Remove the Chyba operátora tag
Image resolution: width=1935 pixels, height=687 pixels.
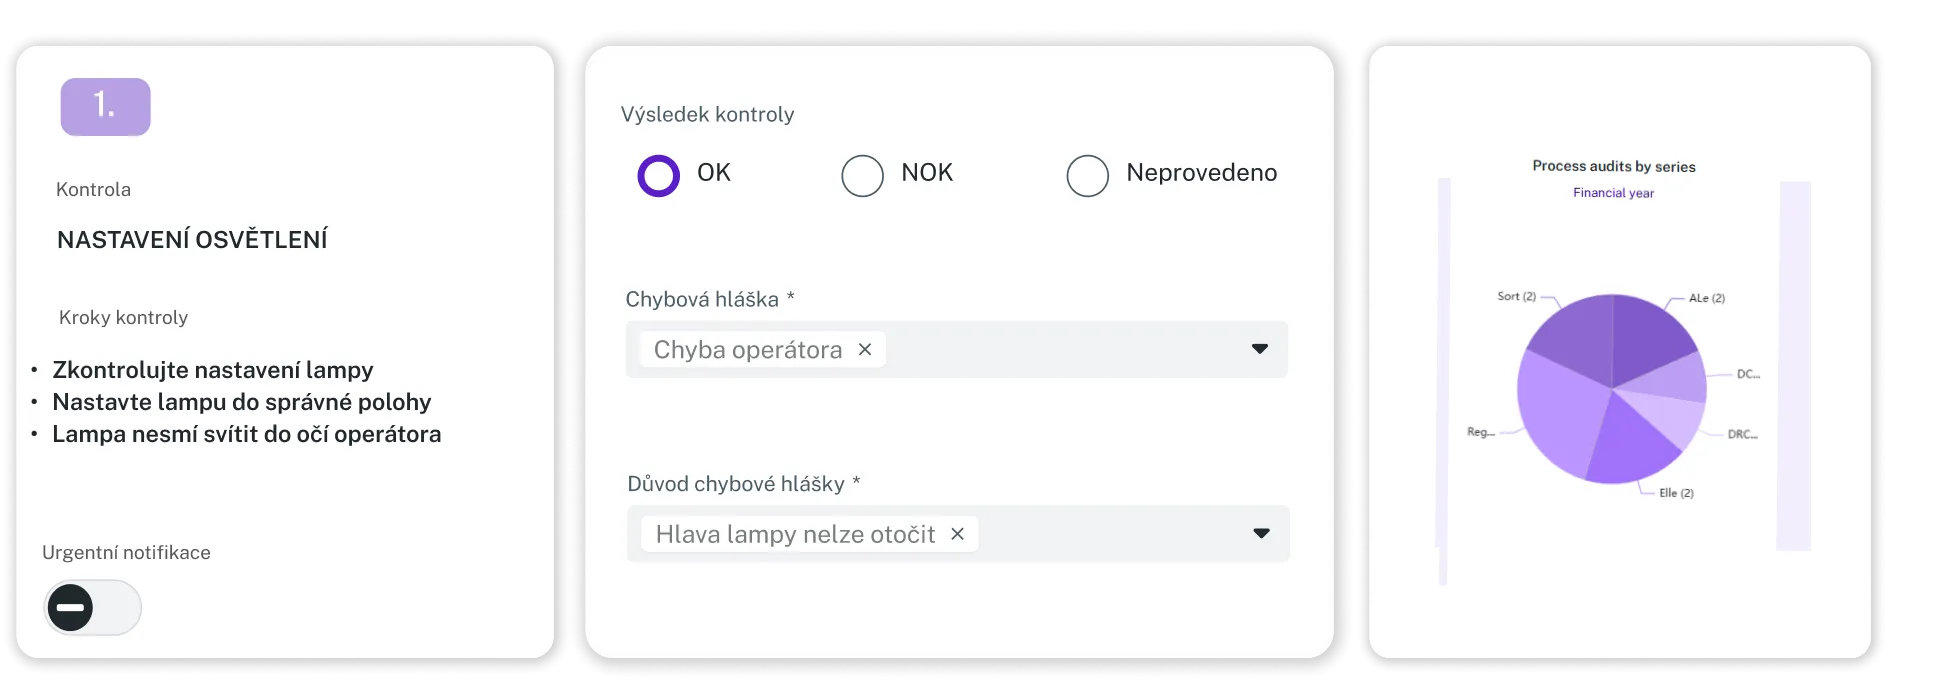(865, 350)
